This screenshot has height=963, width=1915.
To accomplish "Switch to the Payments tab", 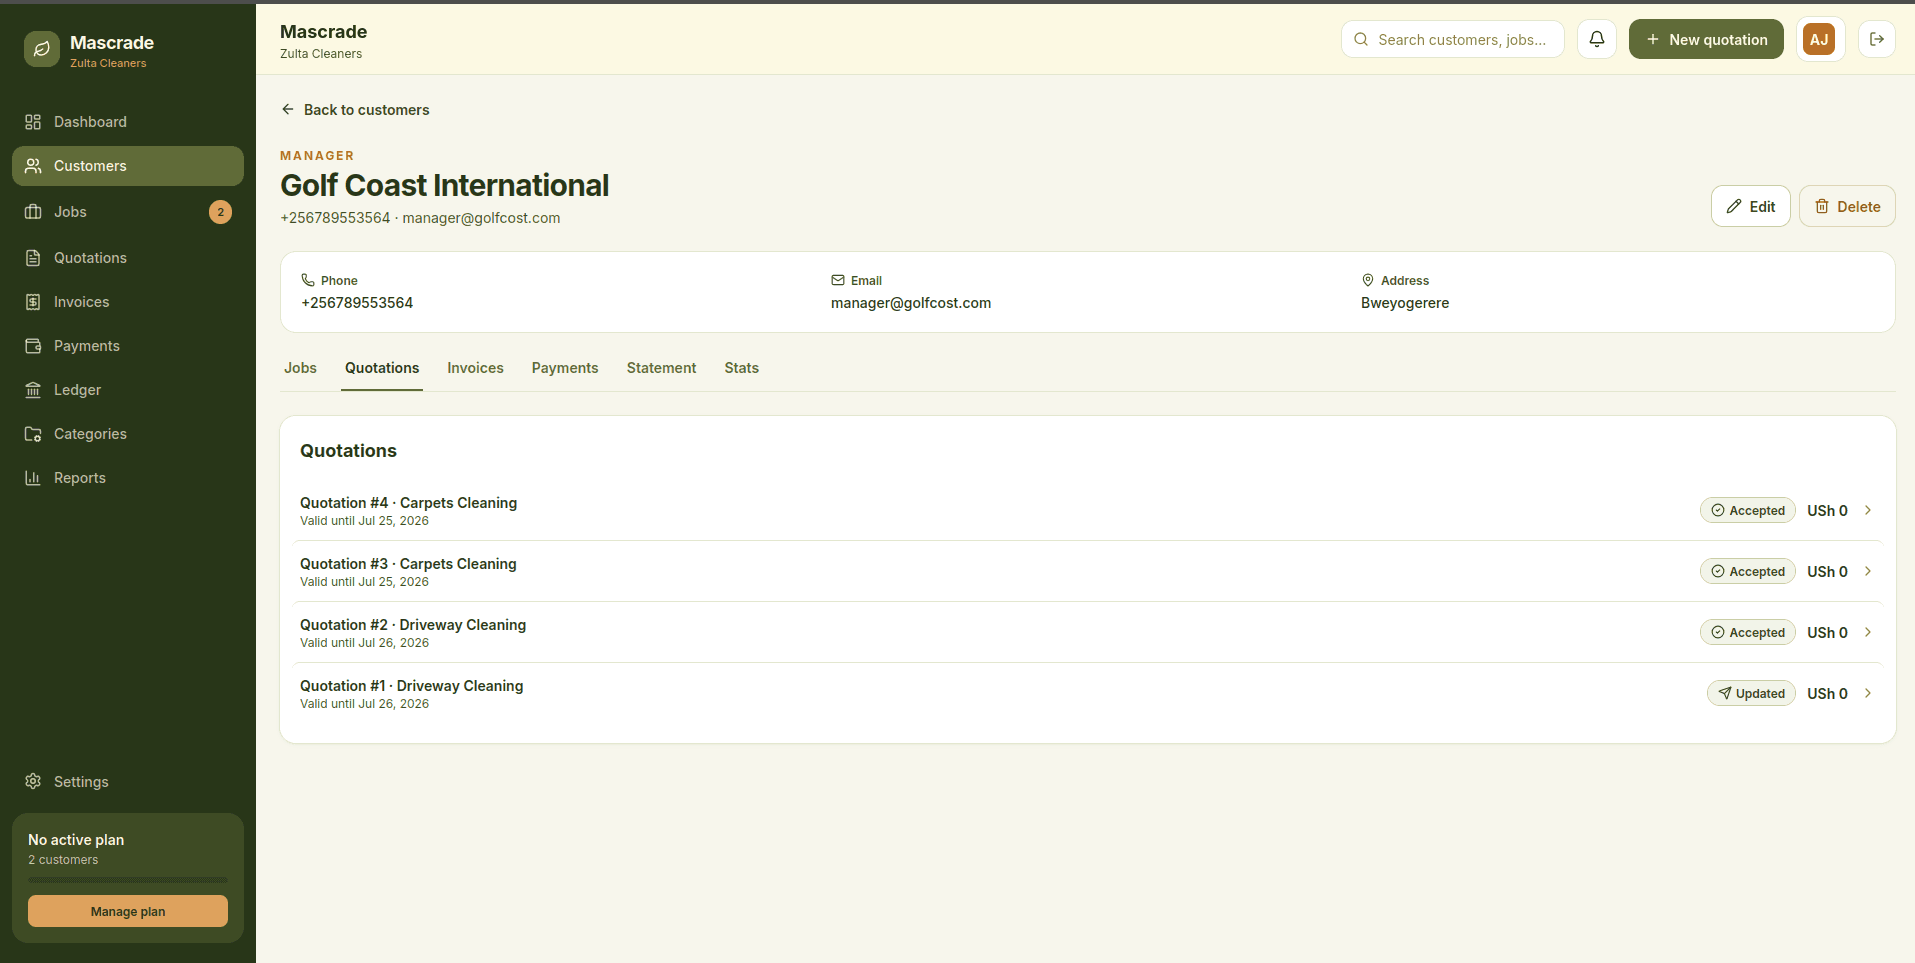I will pyautogui.click(x=565, y=368).
